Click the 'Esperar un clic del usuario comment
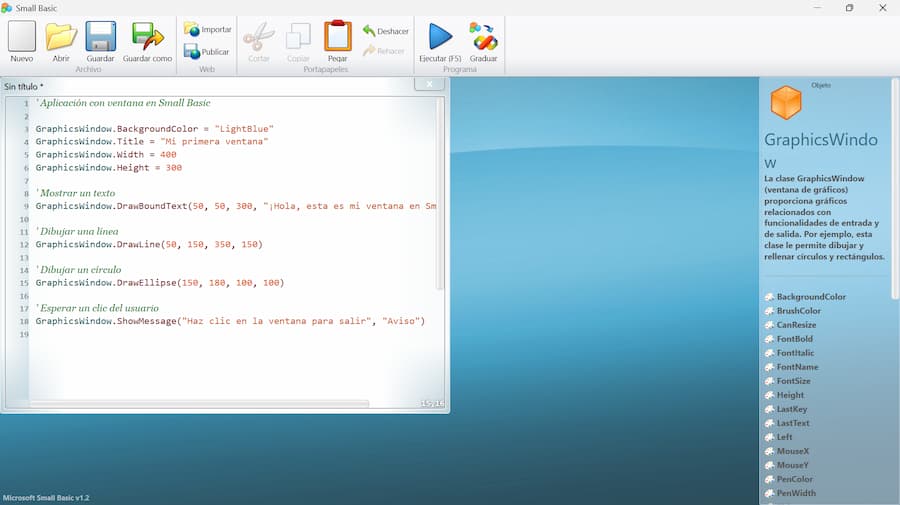This screenshot has height=505, width=900. pyautogui.click(x=97, y=308)
